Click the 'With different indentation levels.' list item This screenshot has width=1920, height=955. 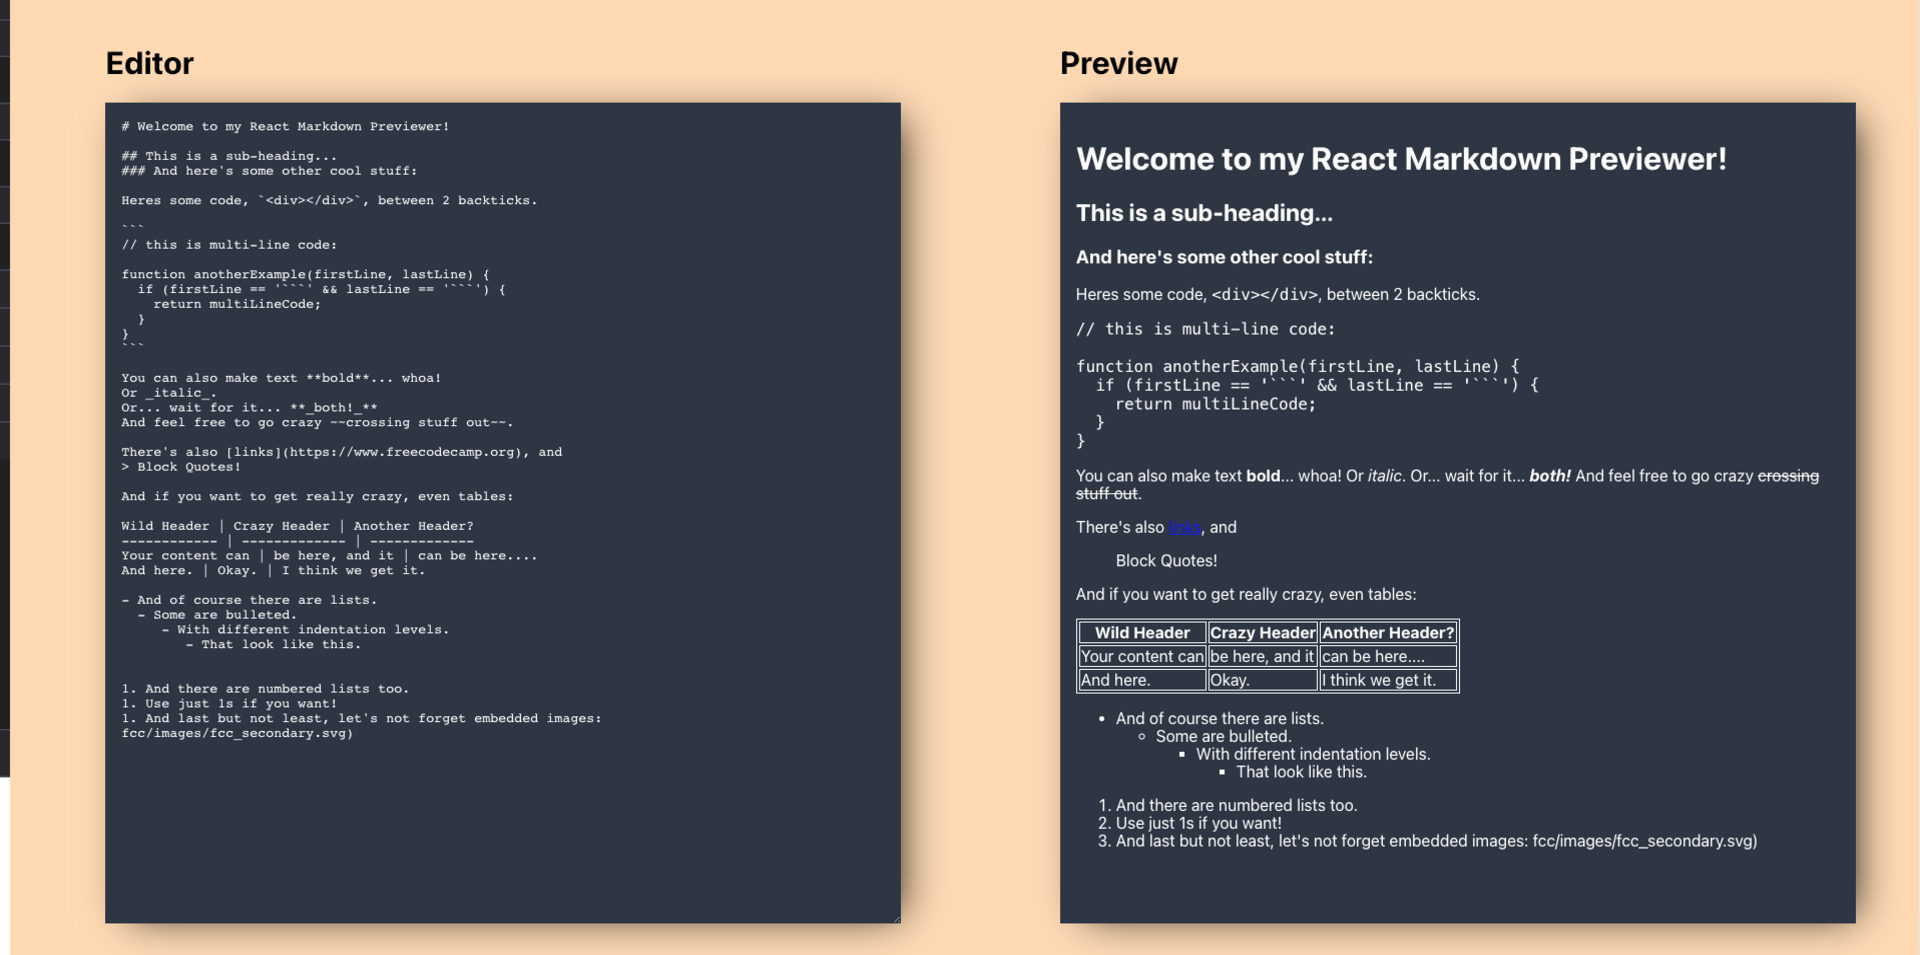coord(1313,755)
